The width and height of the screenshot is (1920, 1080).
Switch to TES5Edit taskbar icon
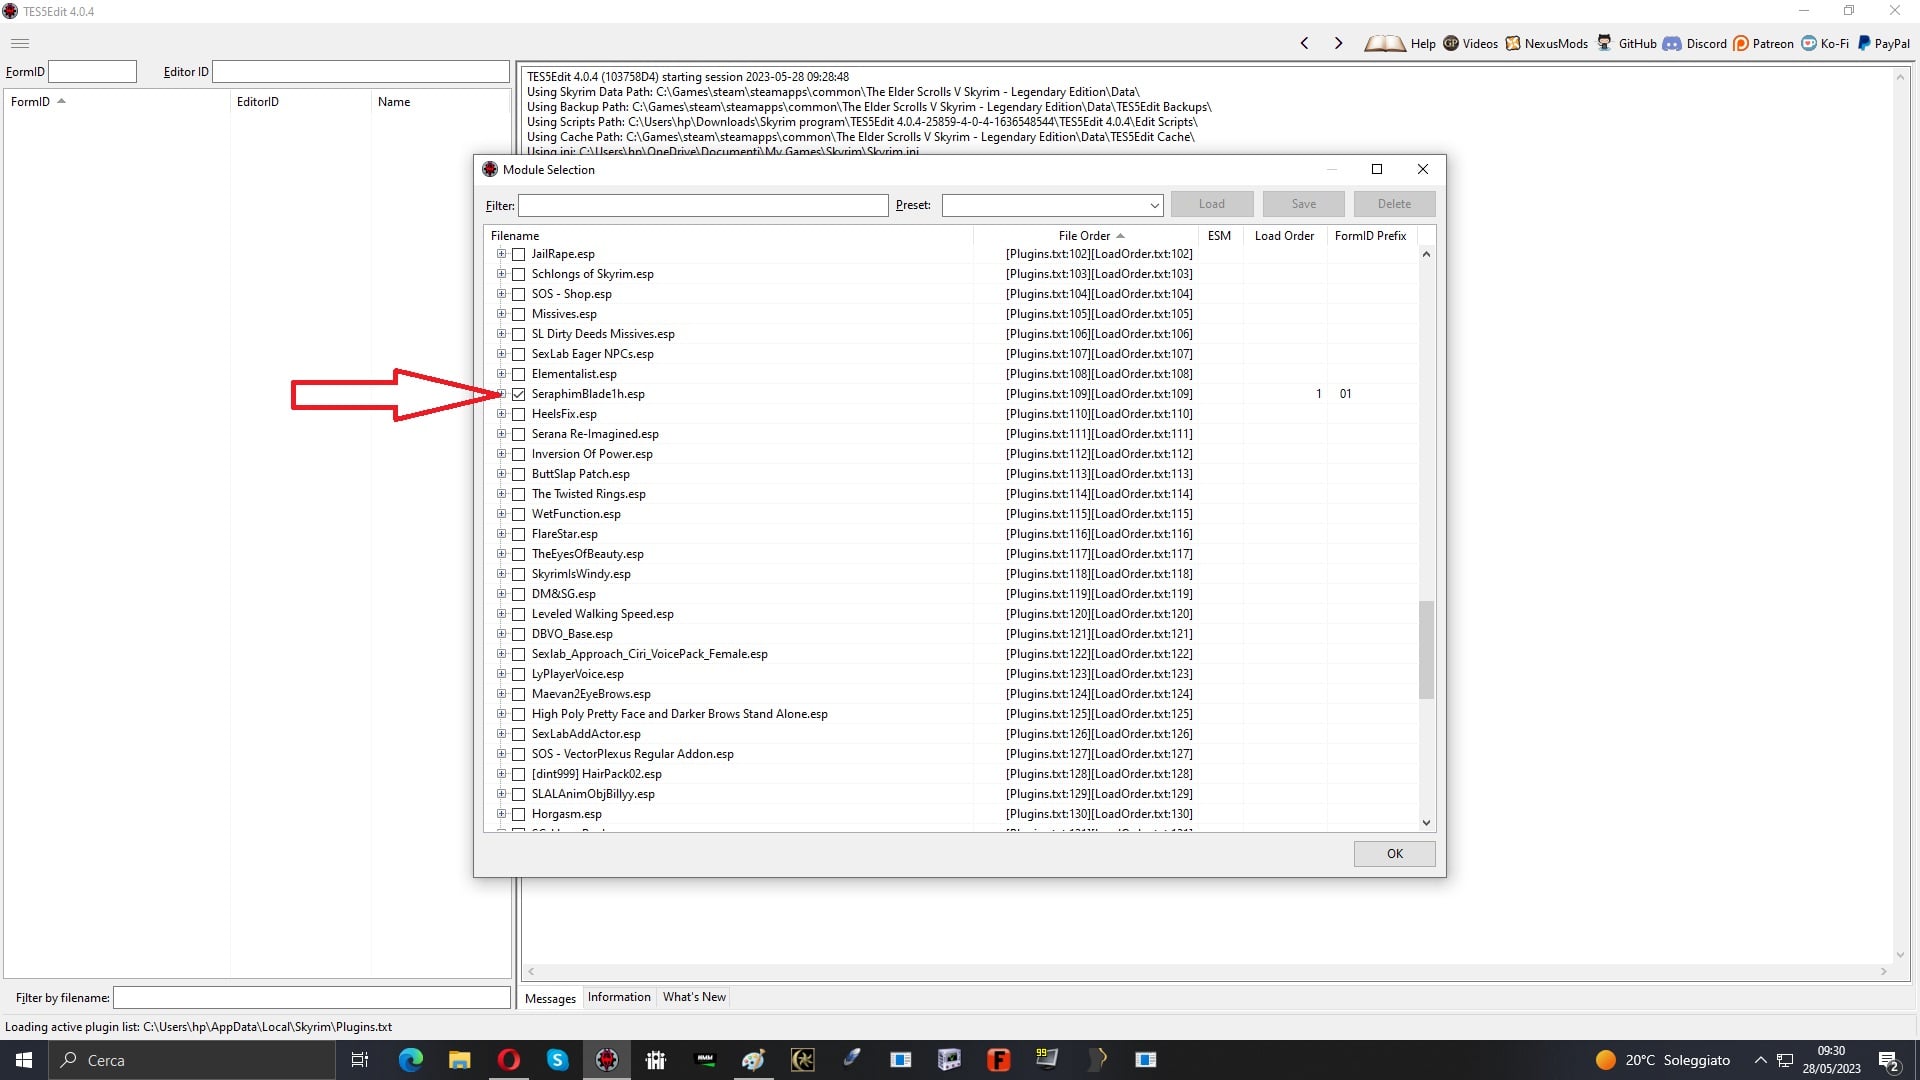(x=606, y=1060)
